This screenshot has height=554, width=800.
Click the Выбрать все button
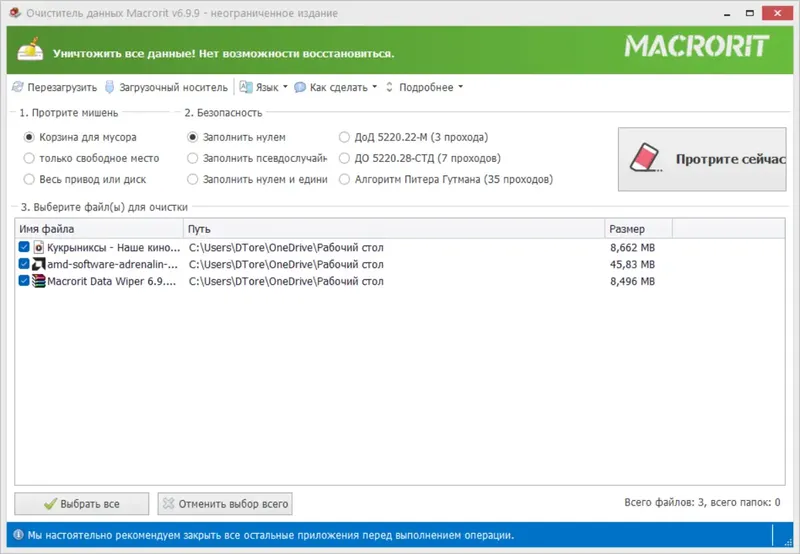tap(82, 504)
